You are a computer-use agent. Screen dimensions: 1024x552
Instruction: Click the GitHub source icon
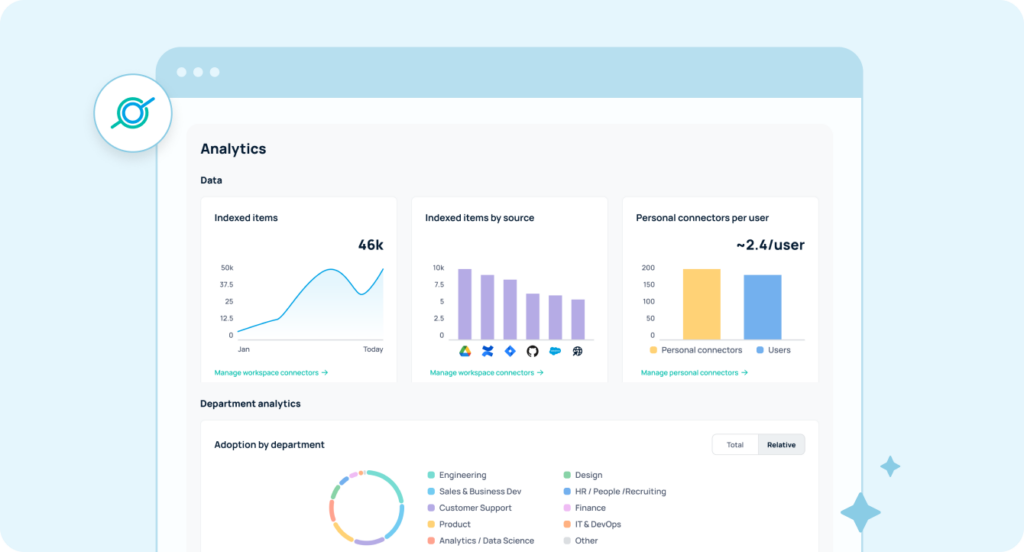532,351
